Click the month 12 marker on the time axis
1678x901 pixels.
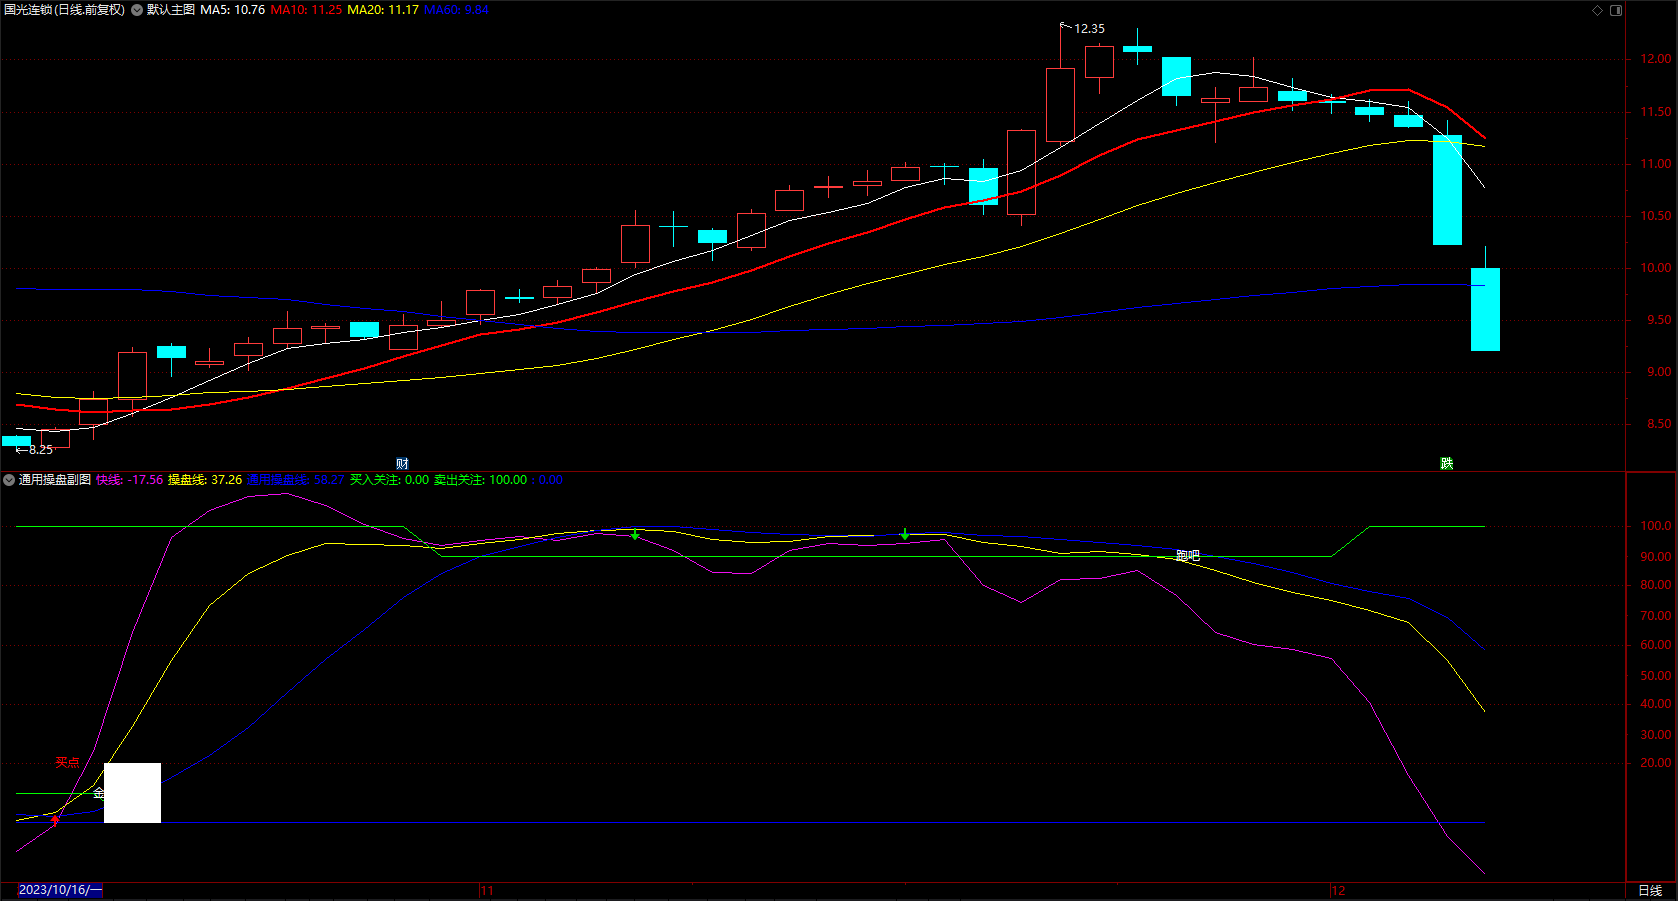[1338, 891]
